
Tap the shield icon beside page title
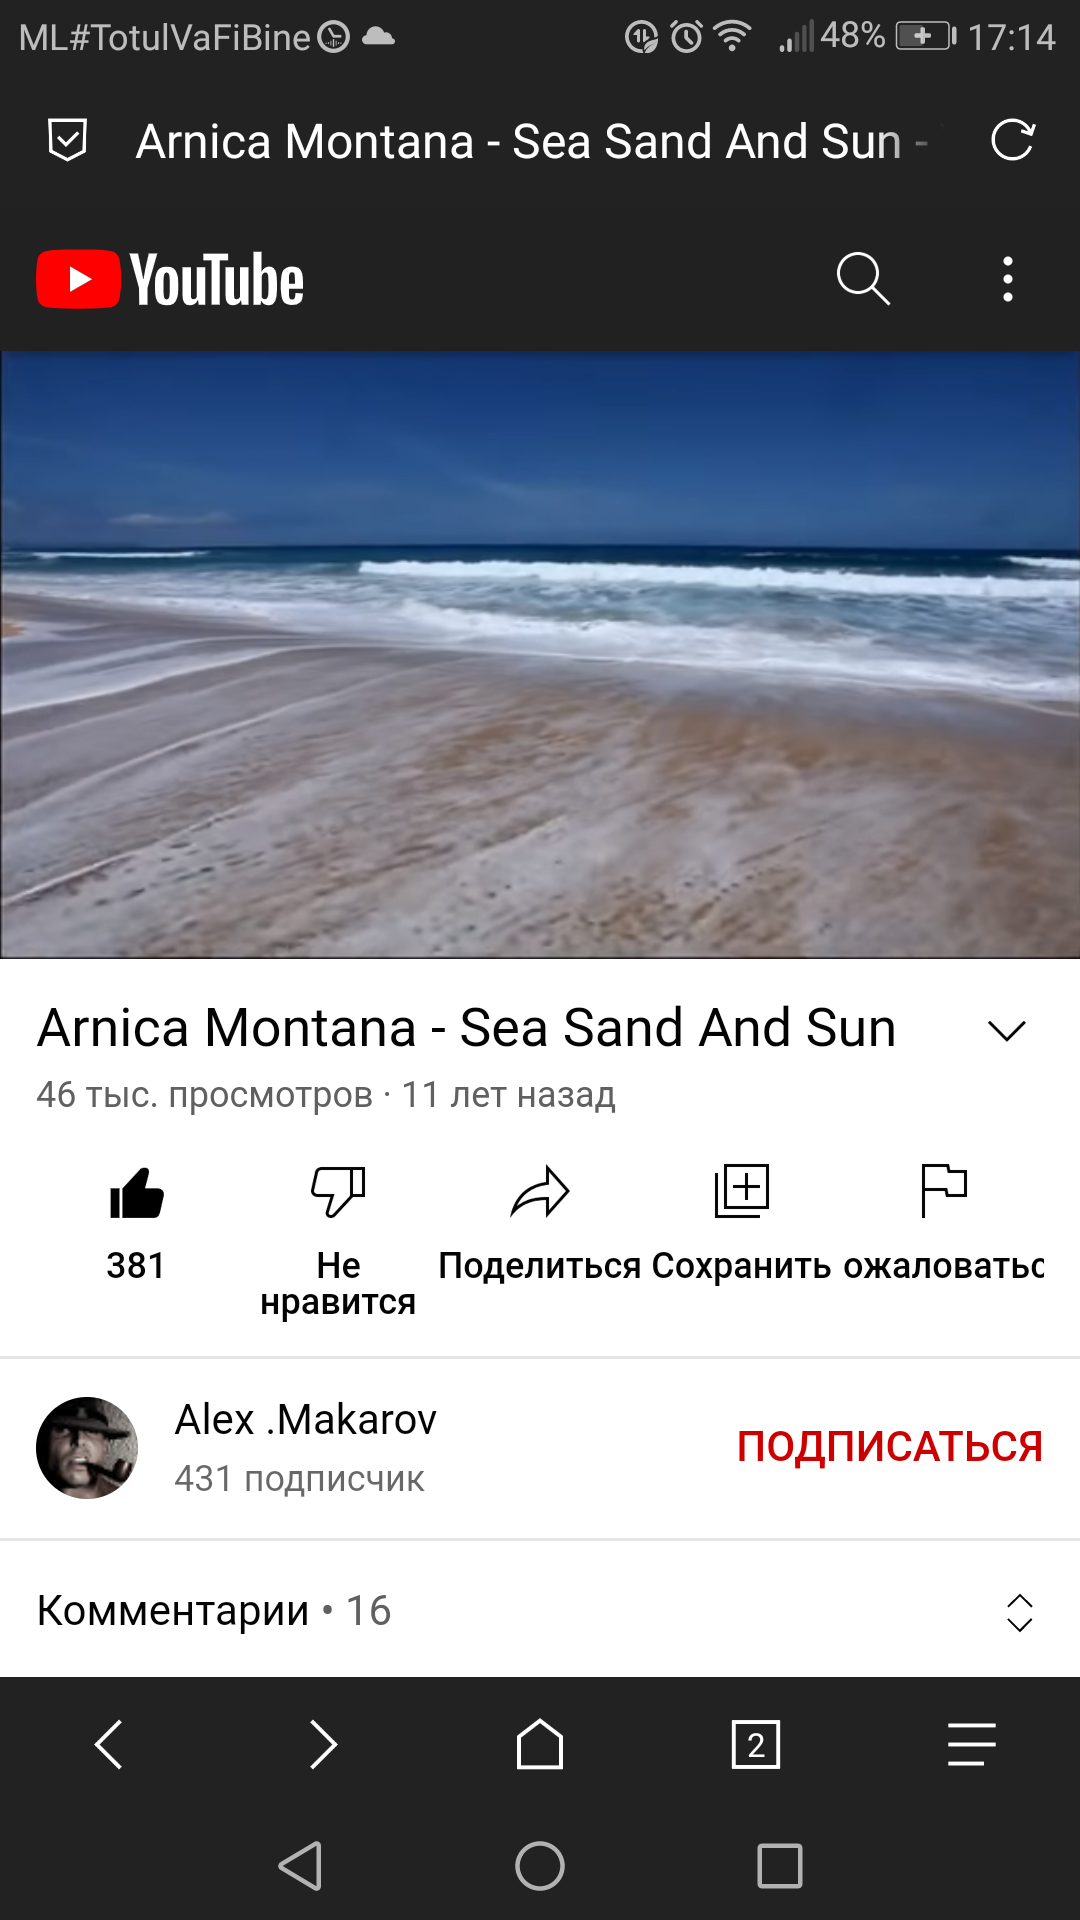[67, 140]
